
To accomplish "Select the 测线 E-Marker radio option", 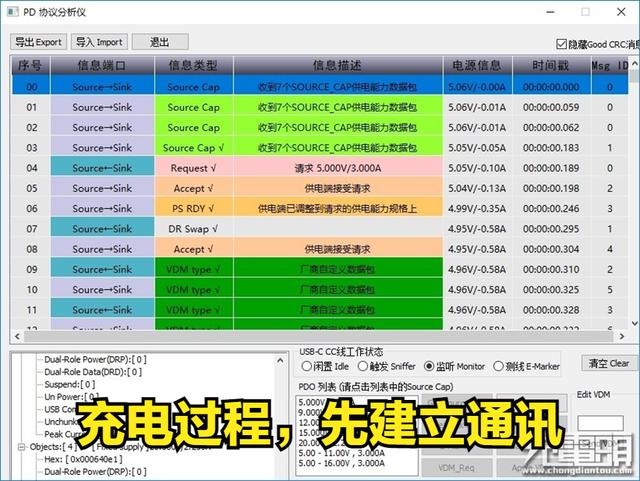I will [x=498, y=366].
